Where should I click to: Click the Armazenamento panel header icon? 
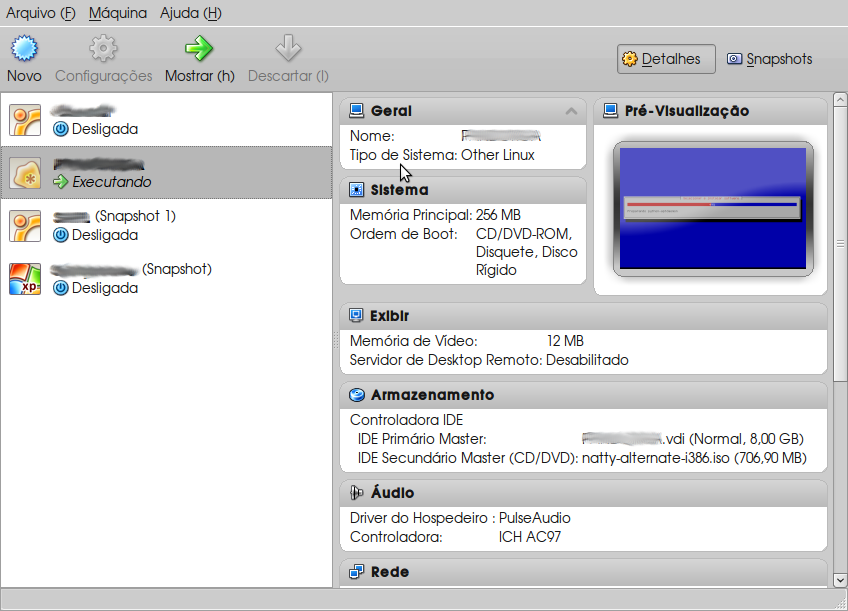coord(357,394)
